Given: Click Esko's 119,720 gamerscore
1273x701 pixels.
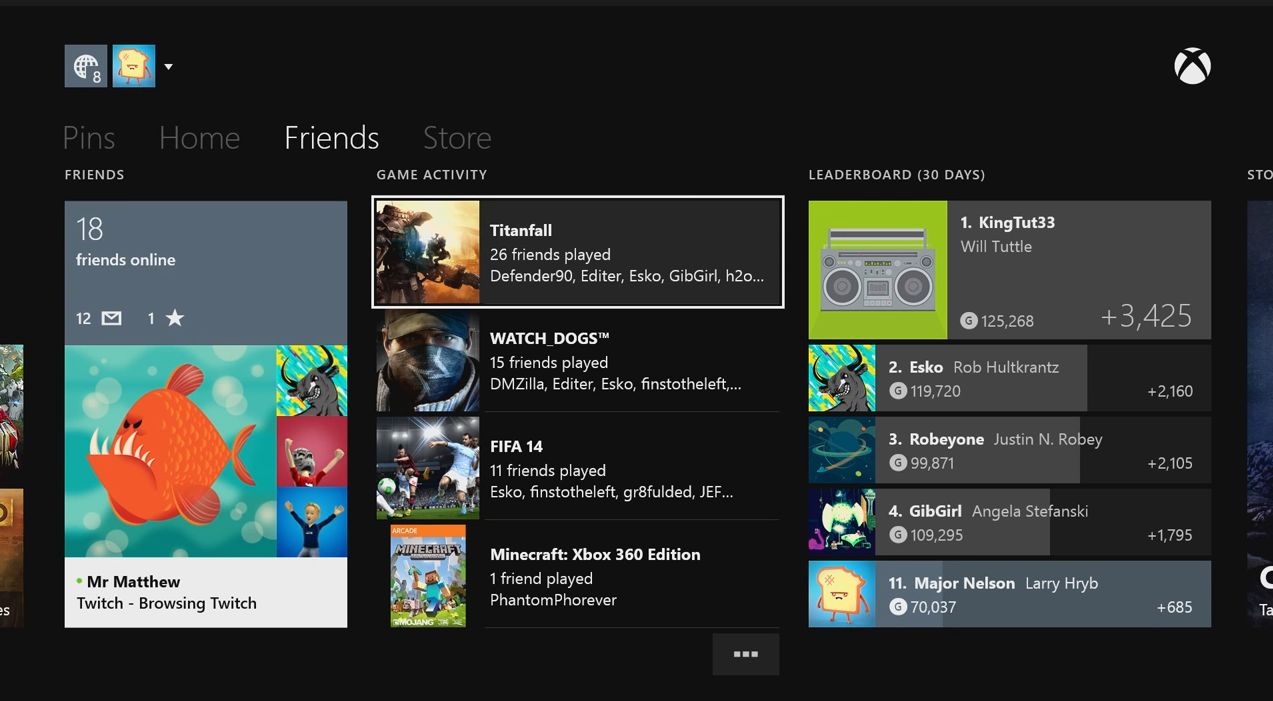Looking at the screenshot, I should coord(935,391).
